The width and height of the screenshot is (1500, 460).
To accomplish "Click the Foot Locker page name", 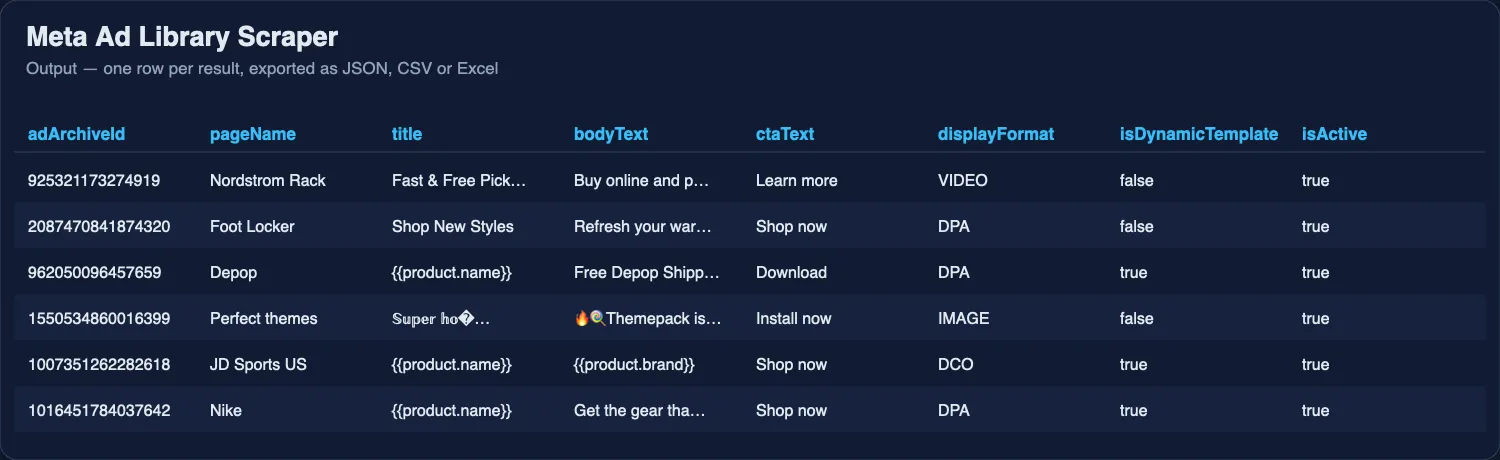I will pos(252,227).
